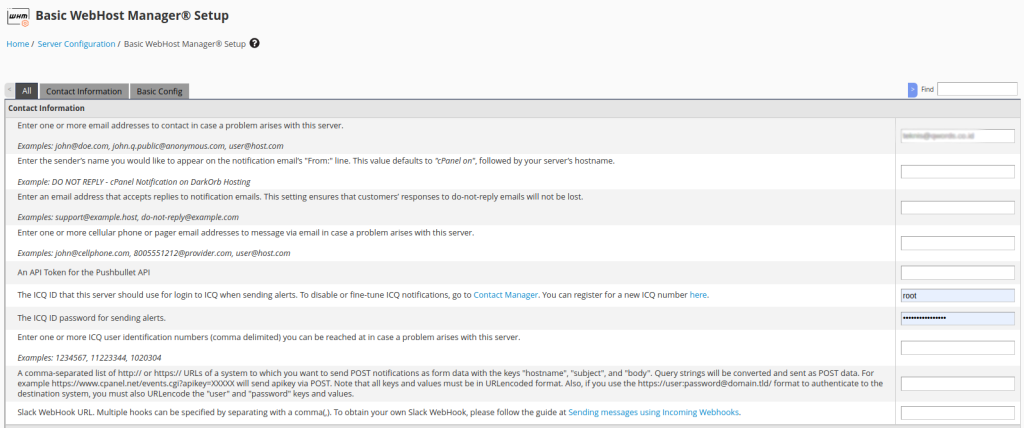This screenshot has width=1024, height=428.
Task: Open Server Configuration breadcrumb link
Action: coord(76,44)
